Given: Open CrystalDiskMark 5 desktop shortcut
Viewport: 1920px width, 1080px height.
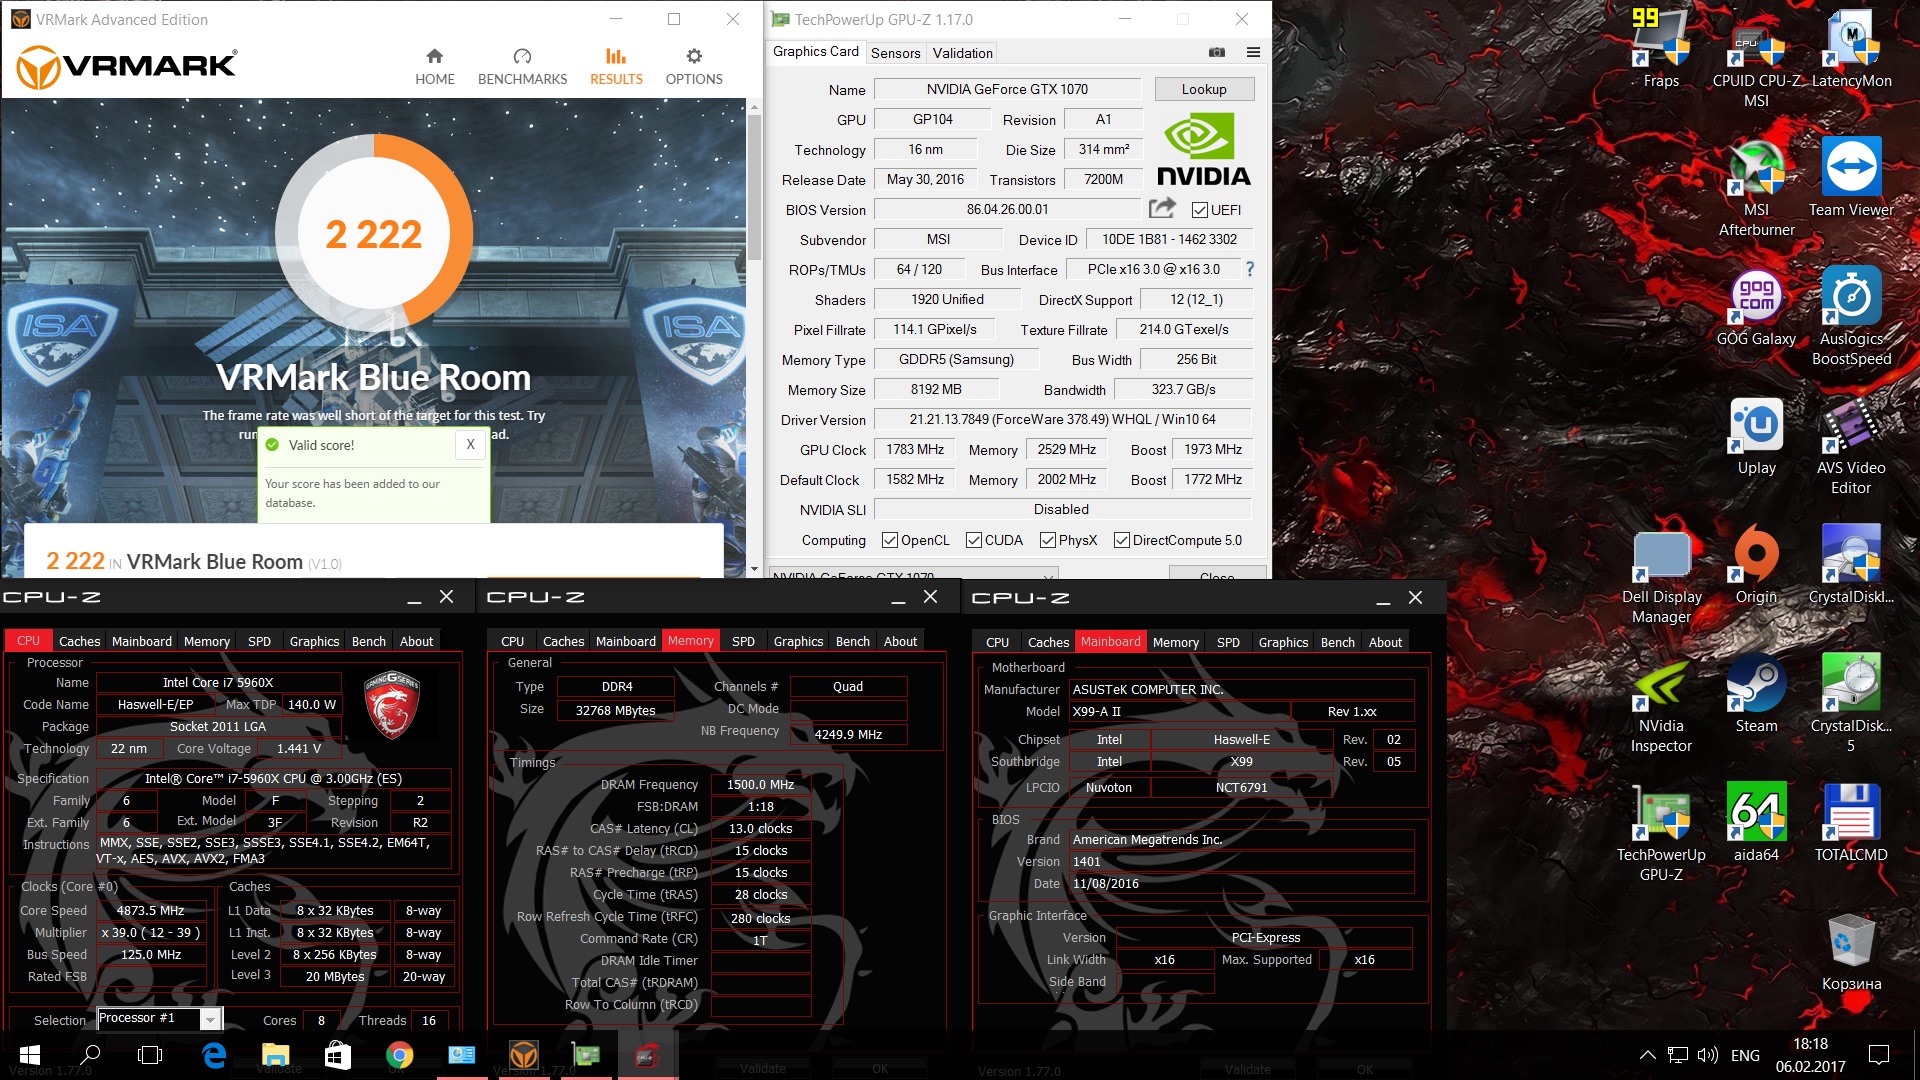Looking at the screenshot, I should tap(1851, 704).
